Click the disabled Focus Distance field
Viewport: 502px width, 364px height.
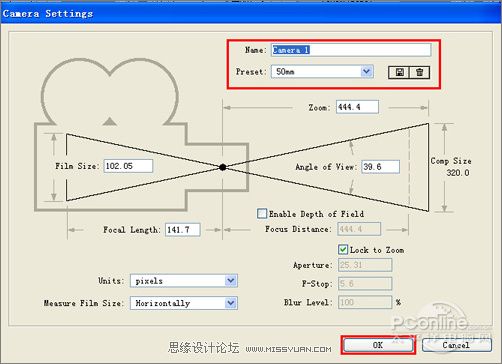(359, 229)
